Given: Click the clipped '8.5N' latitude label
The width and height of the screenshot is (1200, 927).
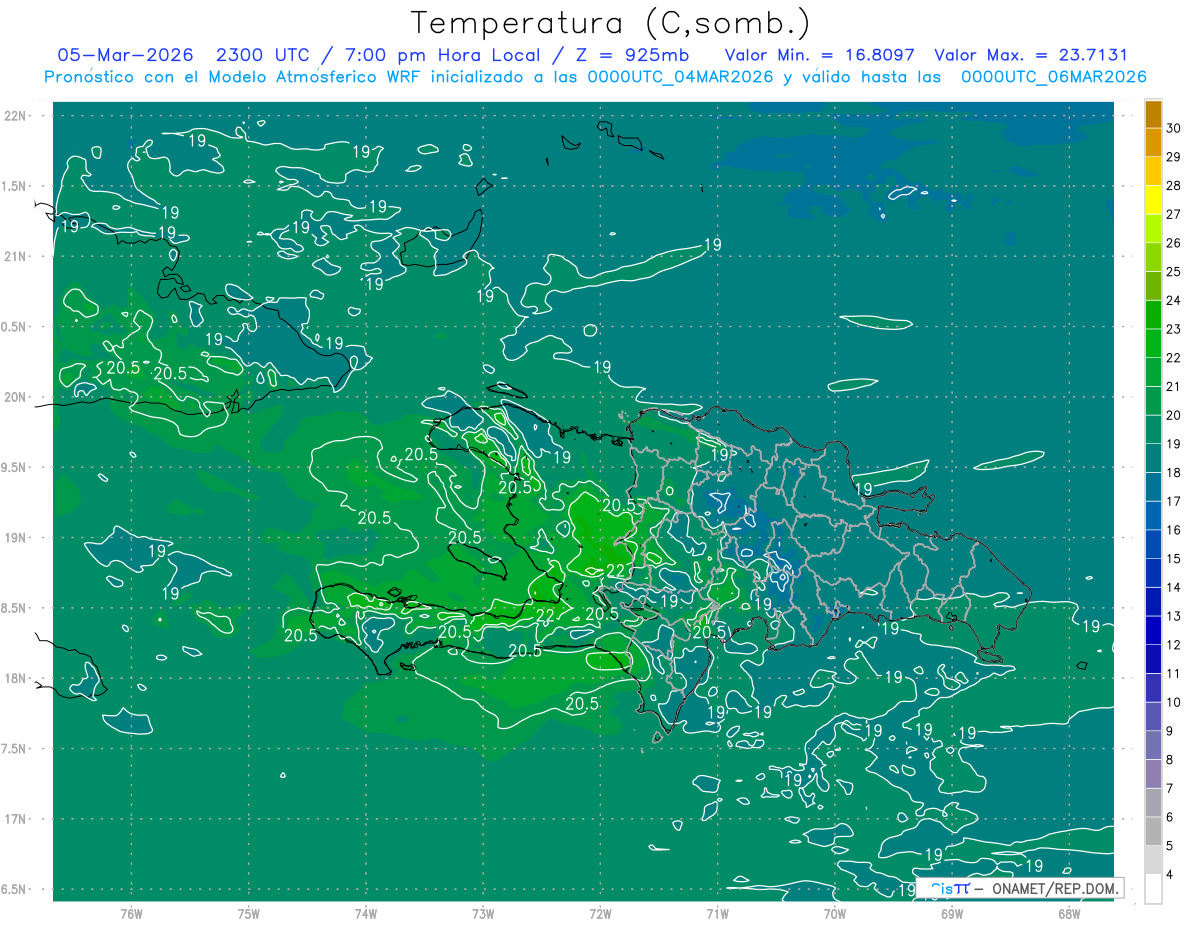Looking at the screenshot, I should 13,608.
